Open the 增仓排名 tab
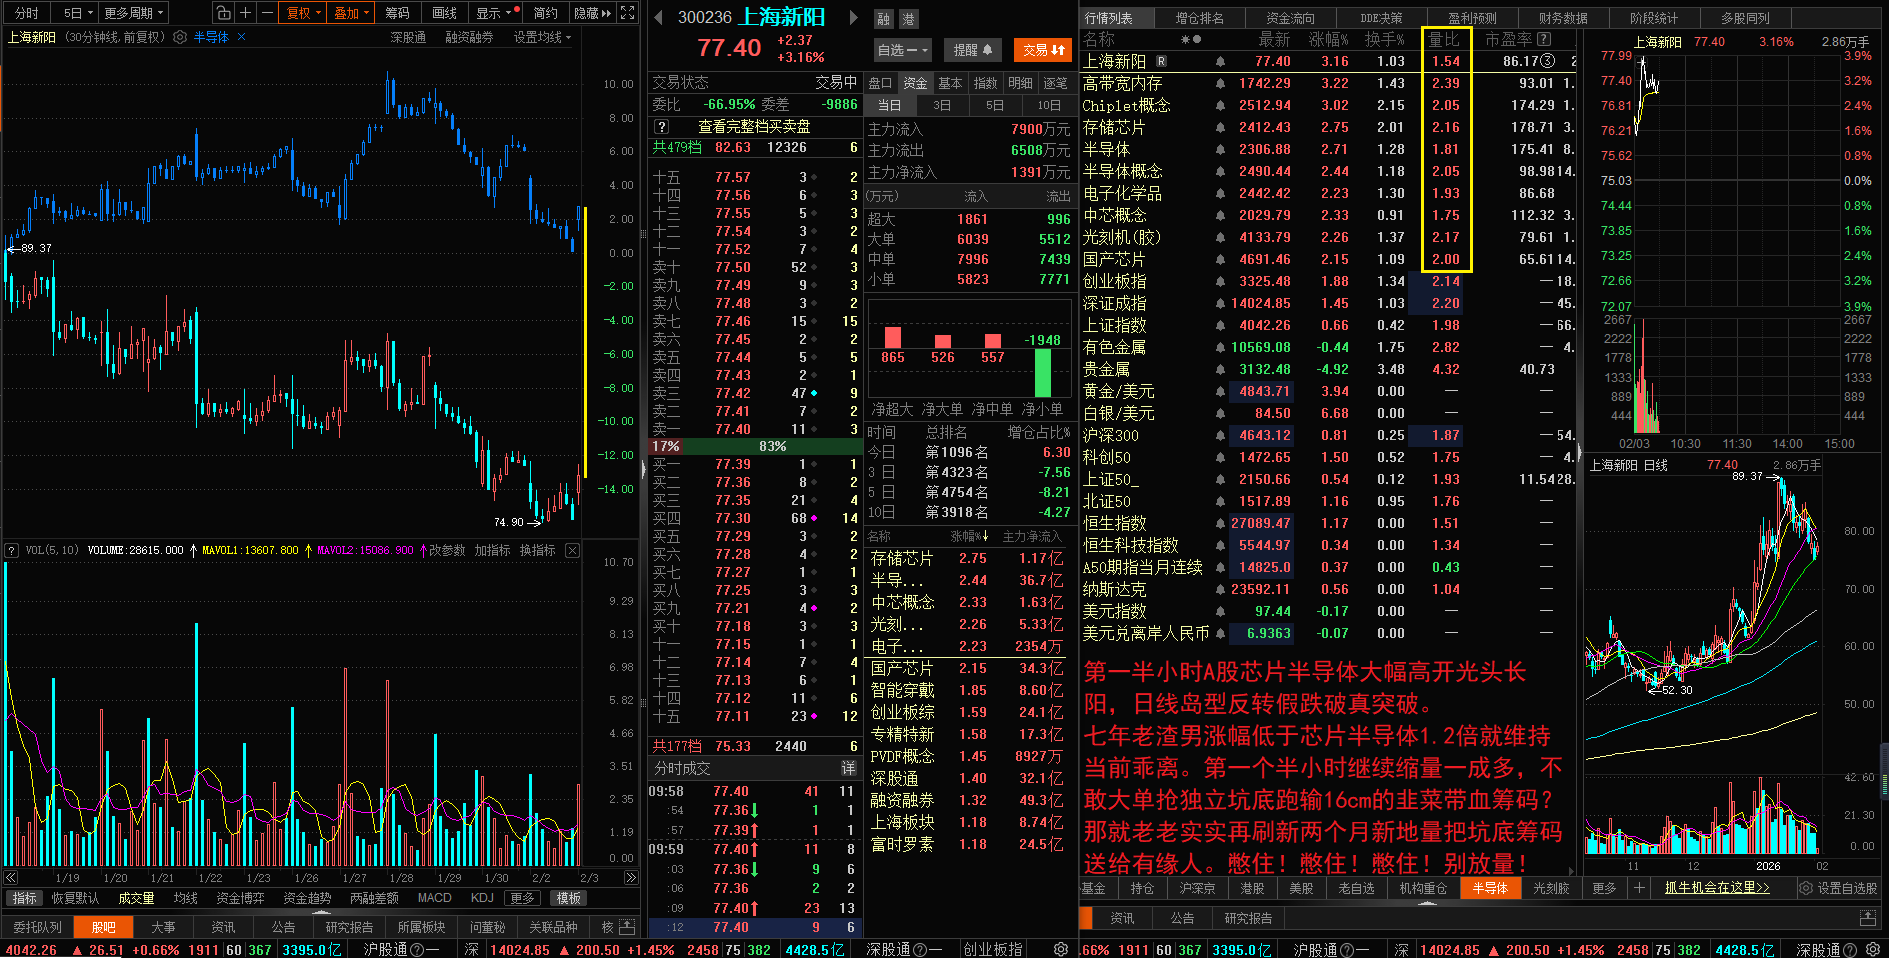The height and width of the screenshot is (958, 1889). pos(1199,18)
